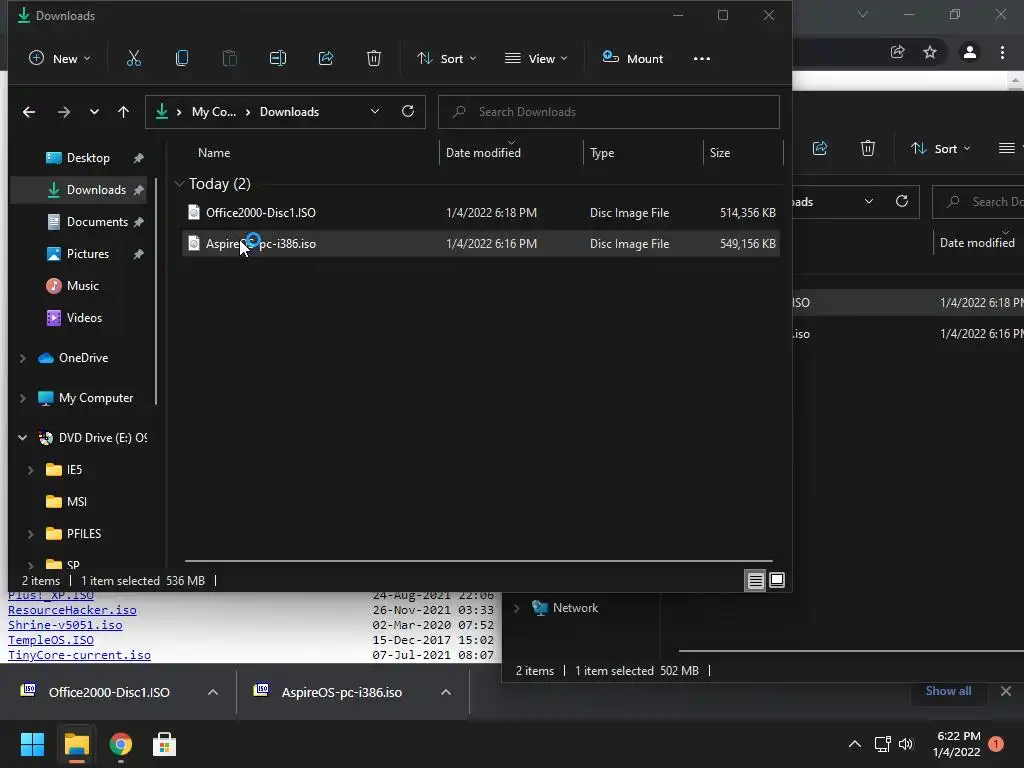Open AspireOS-pc-i386.iso download options chevron

(x=445, y=692)
